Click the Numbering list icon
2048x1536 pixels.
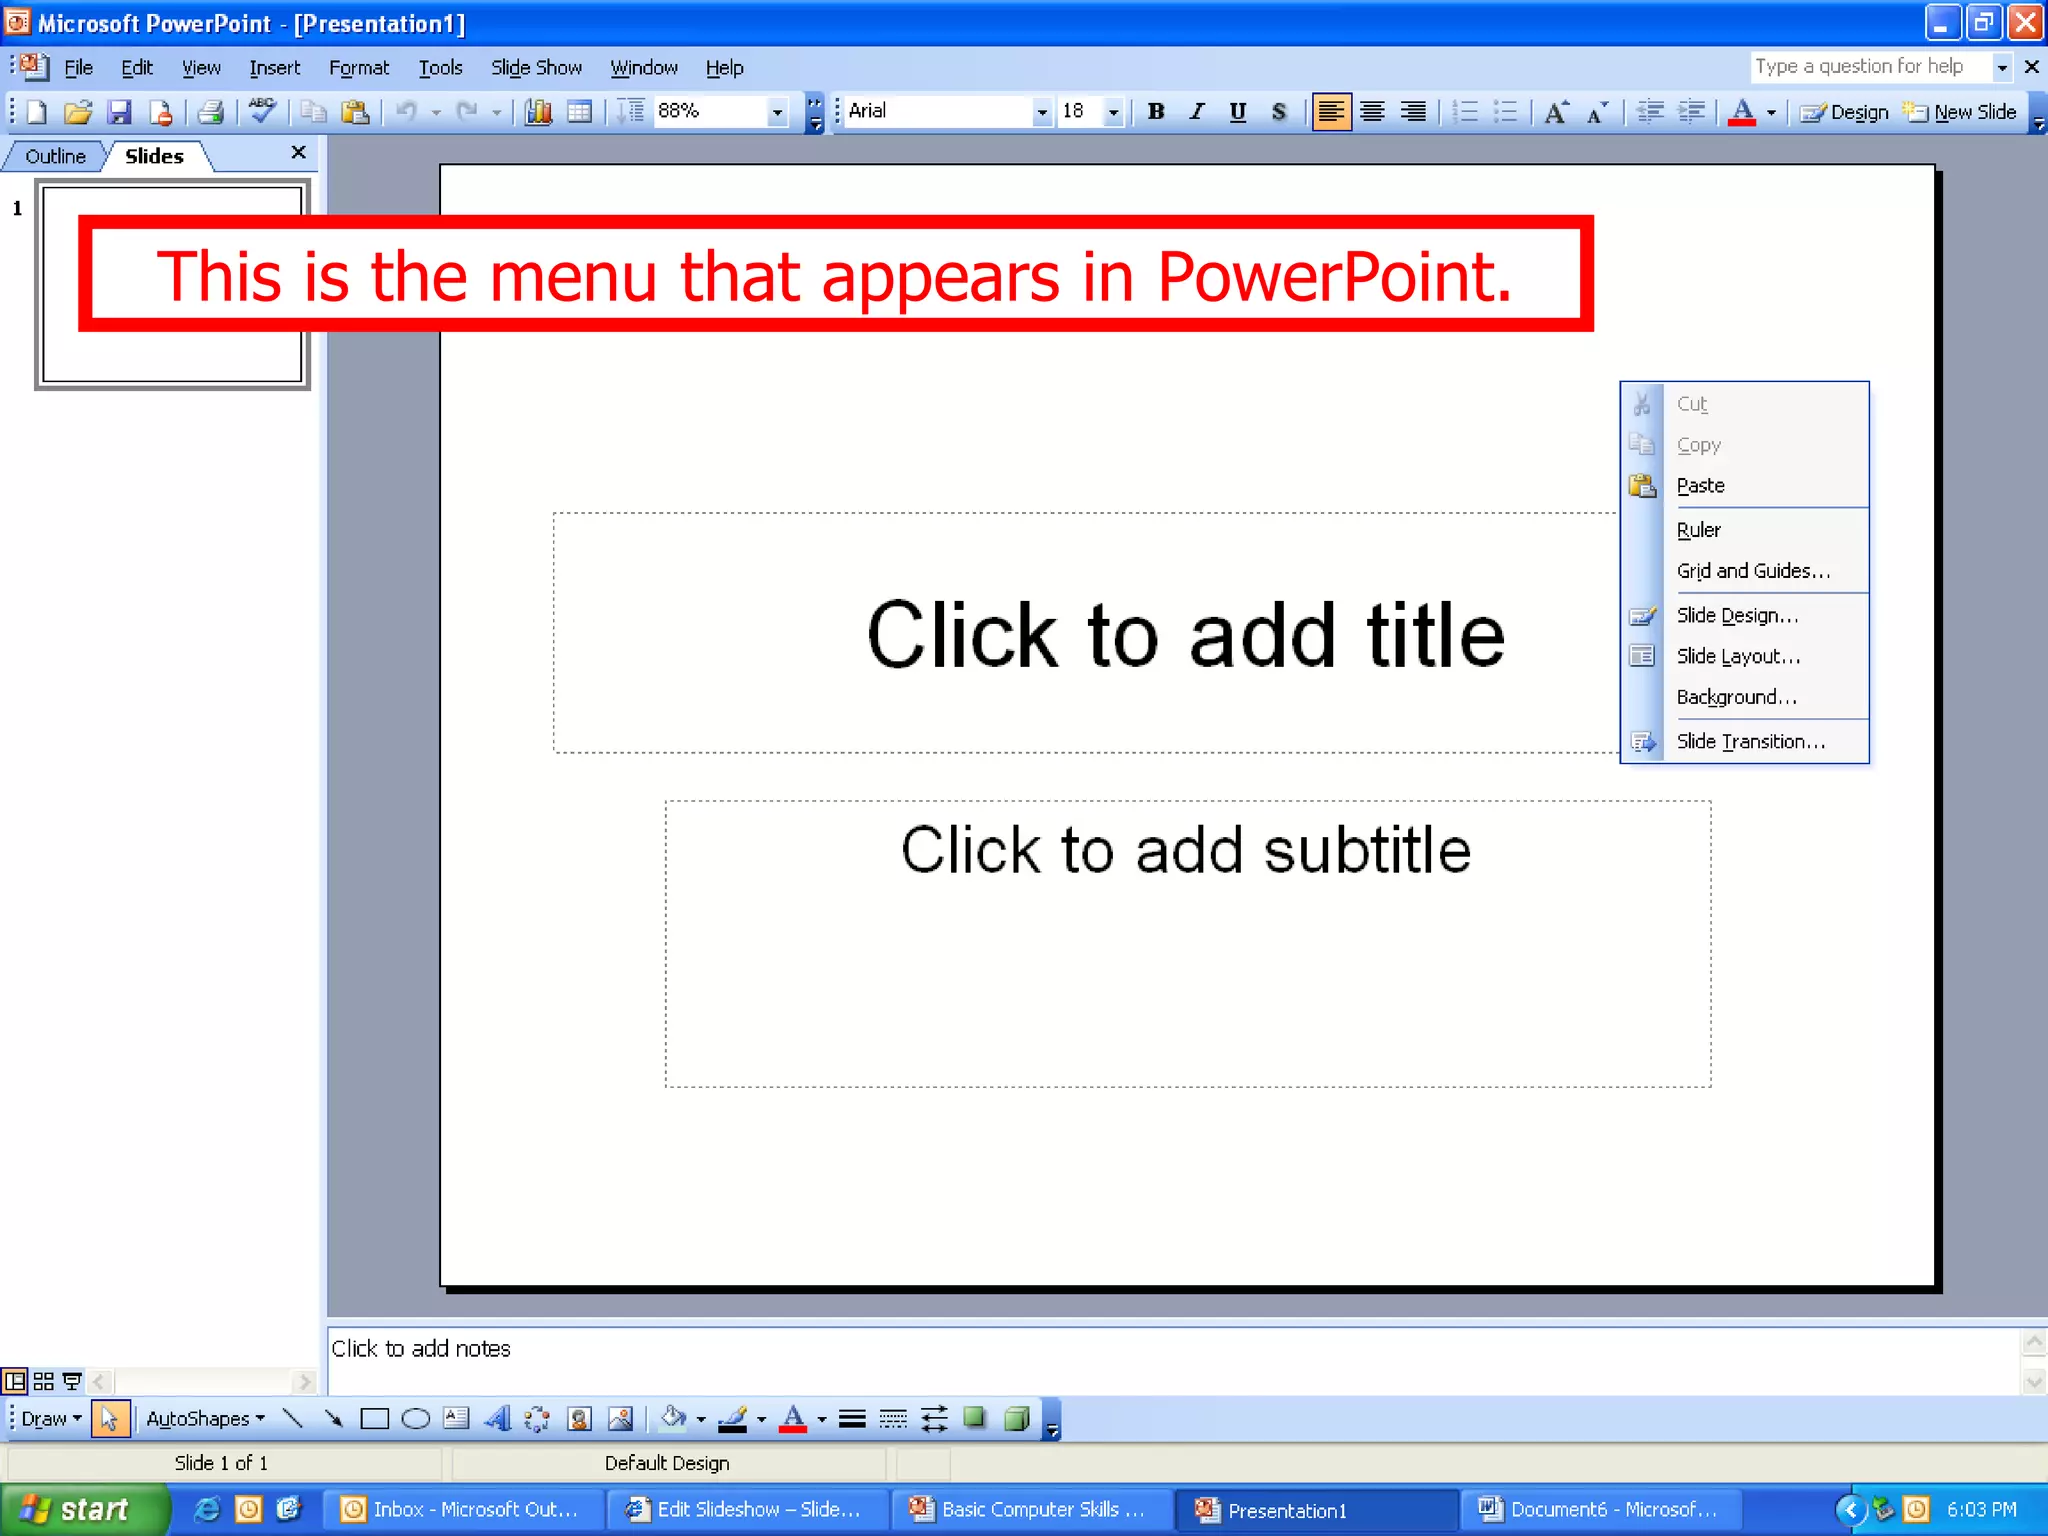(1465, 112)
